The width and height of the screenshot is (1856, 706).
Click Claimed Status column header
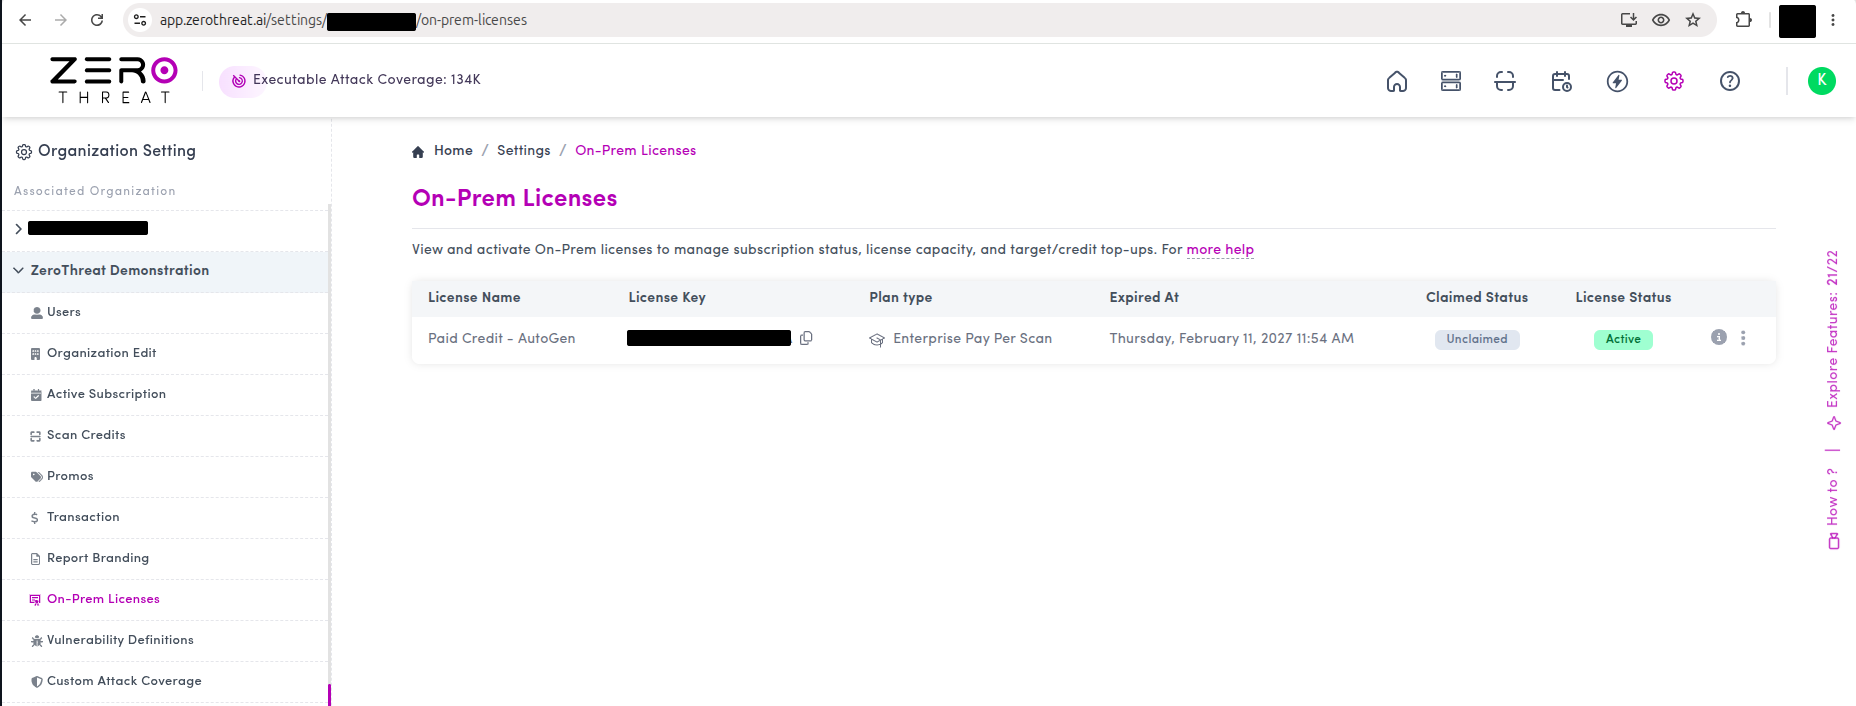pos(1477,298)
